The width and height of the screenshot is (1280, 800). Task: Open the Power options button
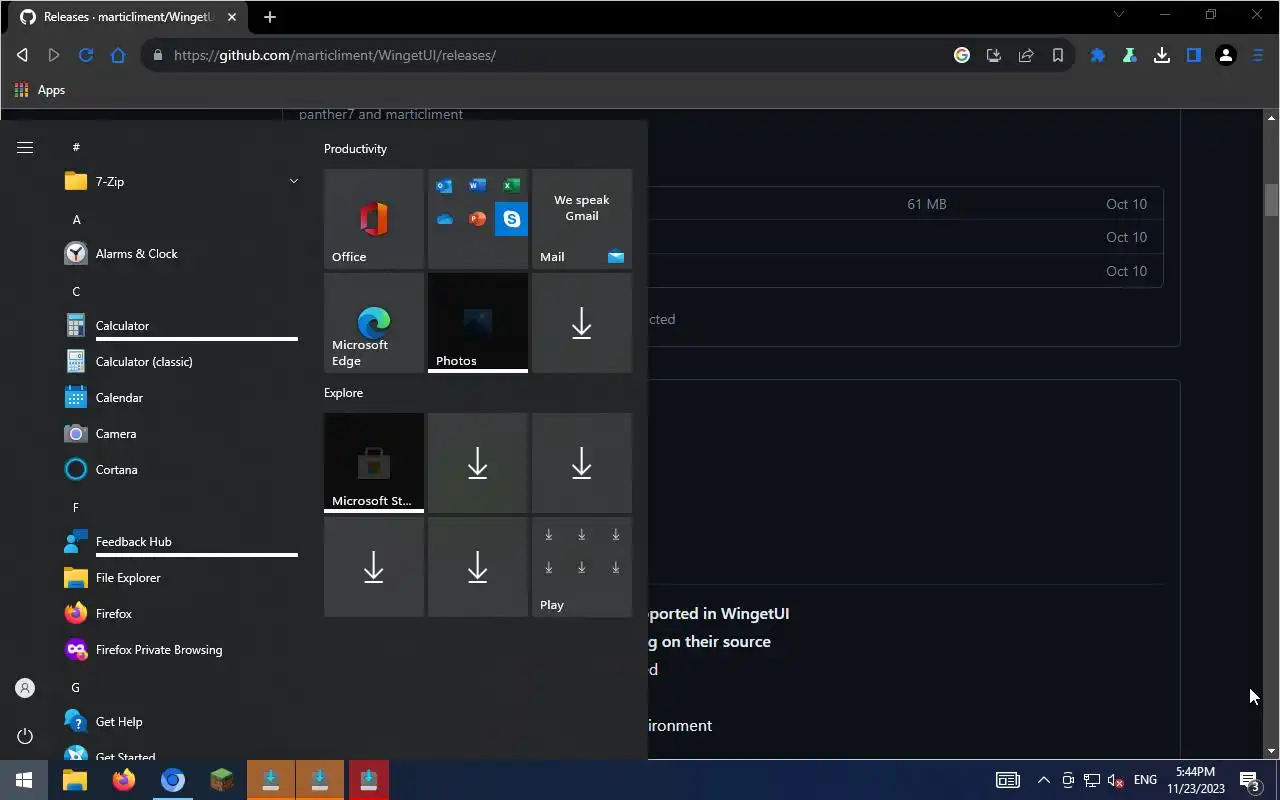[x=25, y=736]
